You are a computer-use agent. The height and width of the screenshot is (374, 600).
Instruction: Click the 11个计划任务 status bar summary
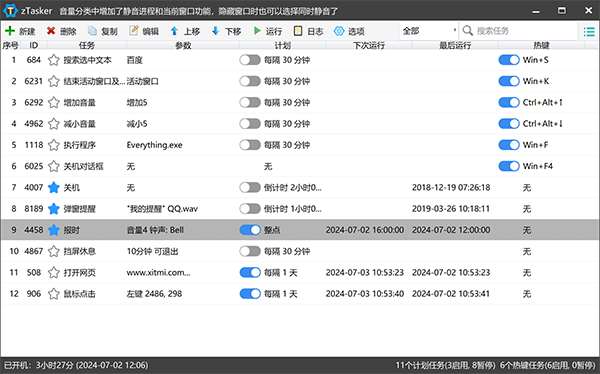[x=445, y=365]
